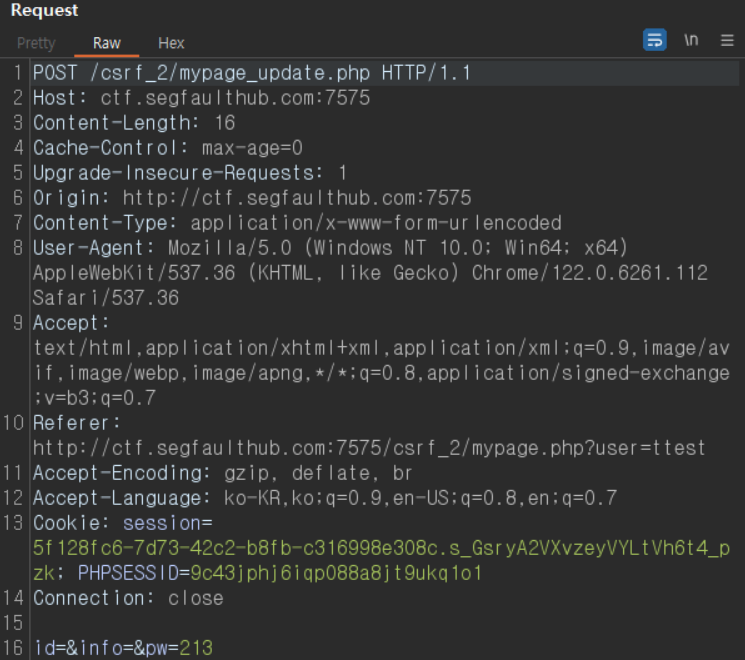The image size is (745, 660).
Task: Switch to the Pretty tab
Action: [36, 43]
